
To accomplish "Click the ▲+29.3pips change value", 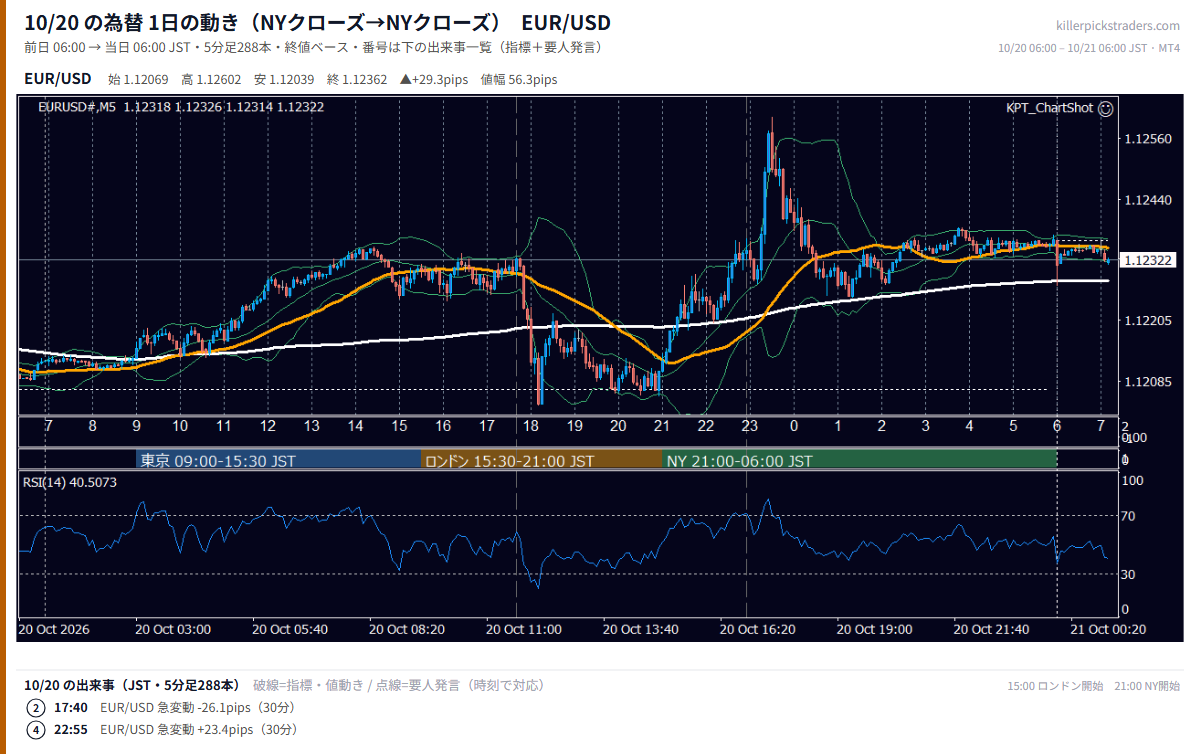I will pos(435,79).
